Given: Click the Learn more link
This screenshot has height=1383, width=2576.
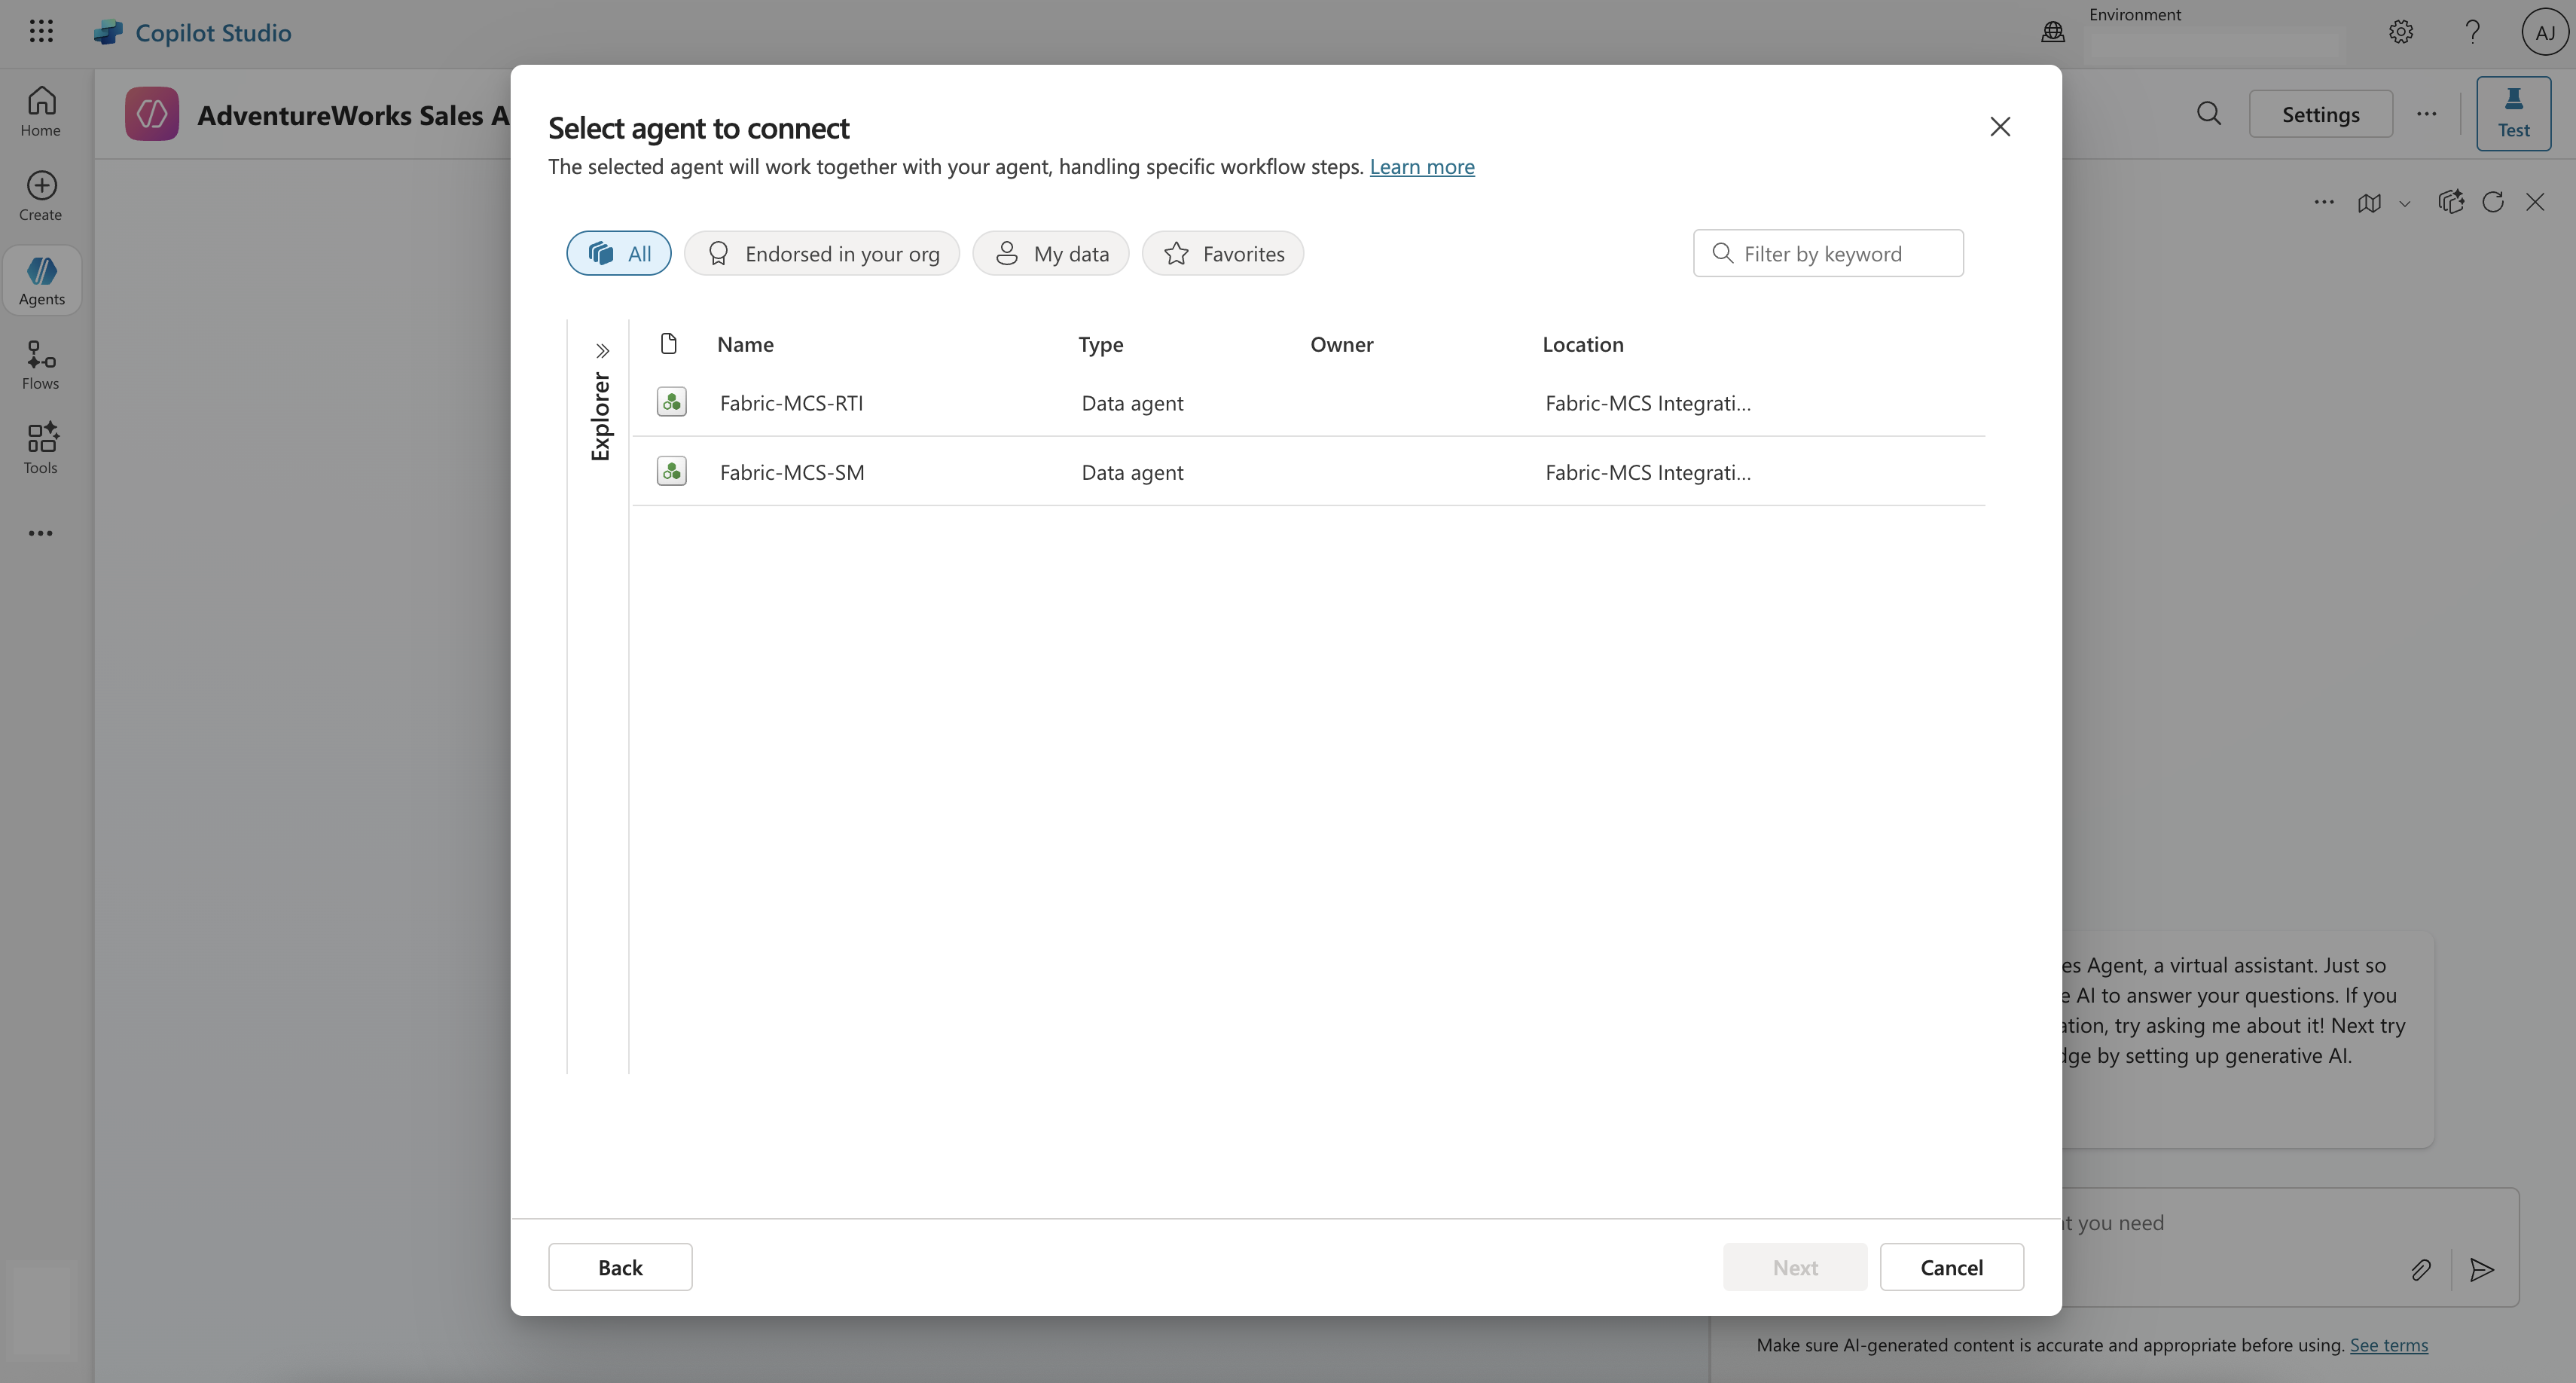Looking at the screenshot, I should point(1421,166).
